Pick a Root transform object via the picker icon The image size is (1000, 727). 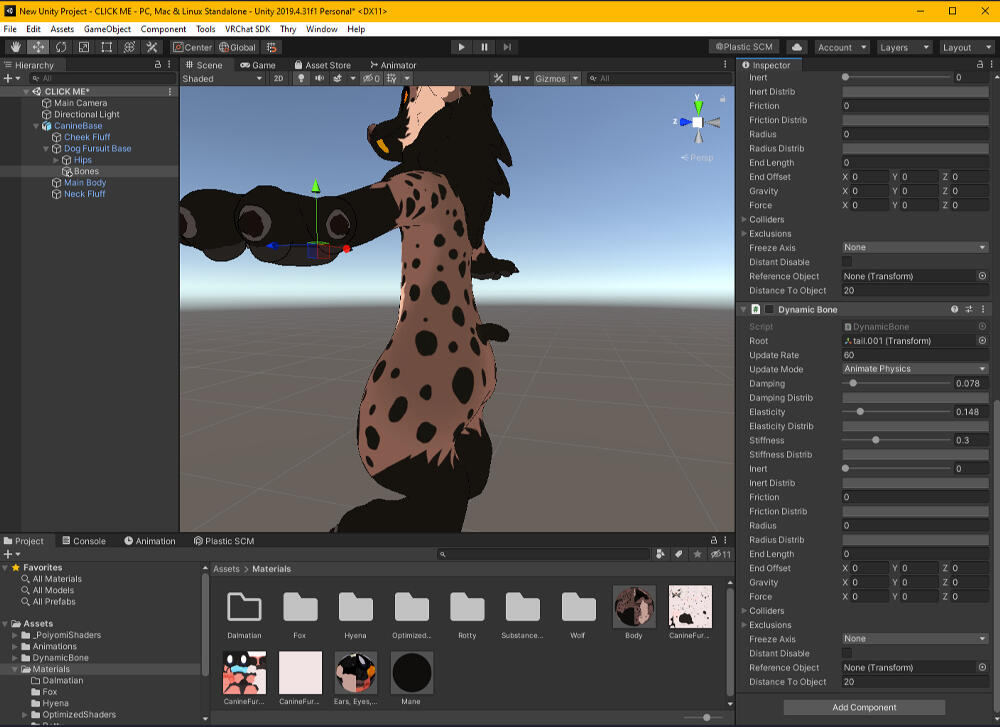pos(982,341)
